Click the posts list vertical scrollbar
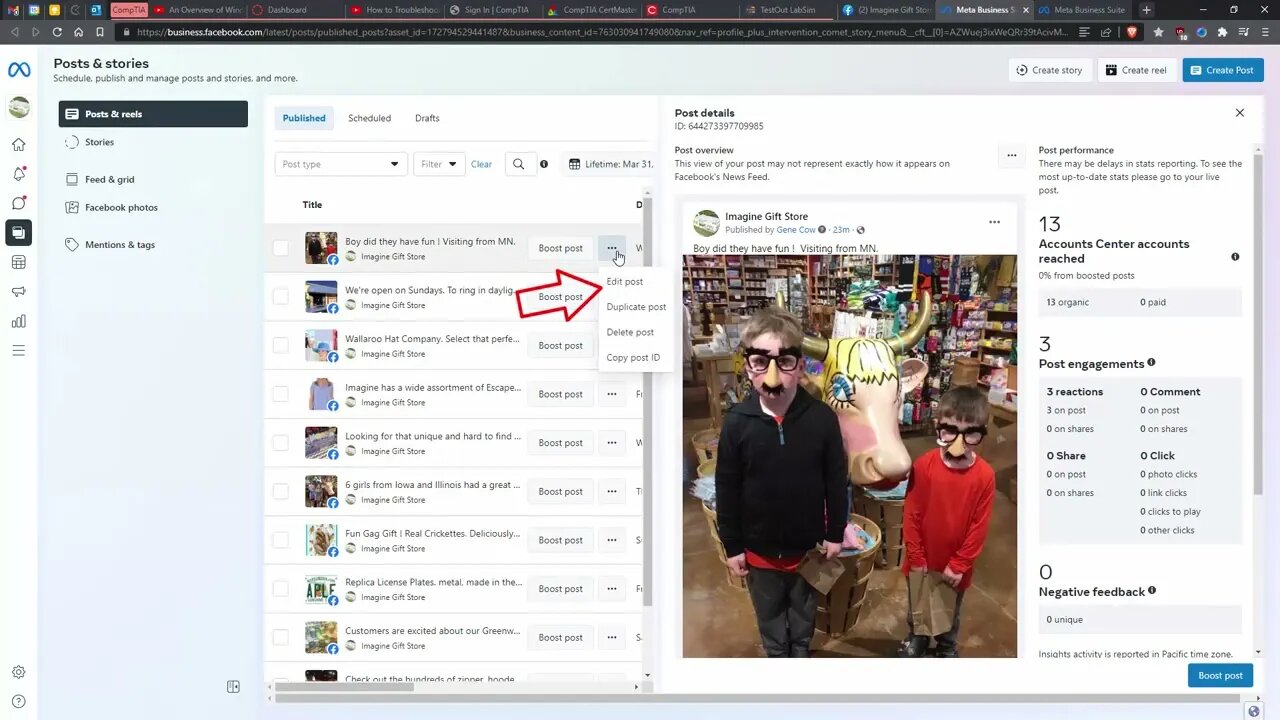 pos(647,400)
